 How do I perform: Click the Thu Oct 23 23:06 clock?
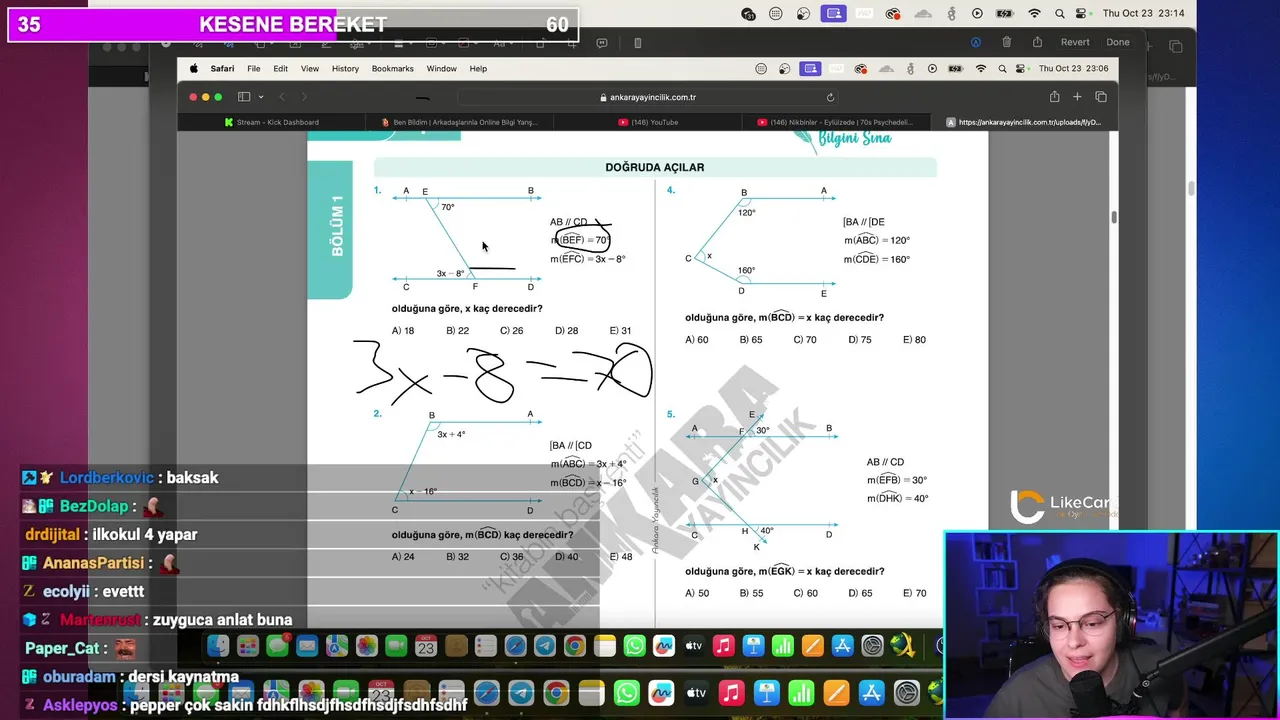tap(1073, 69)
